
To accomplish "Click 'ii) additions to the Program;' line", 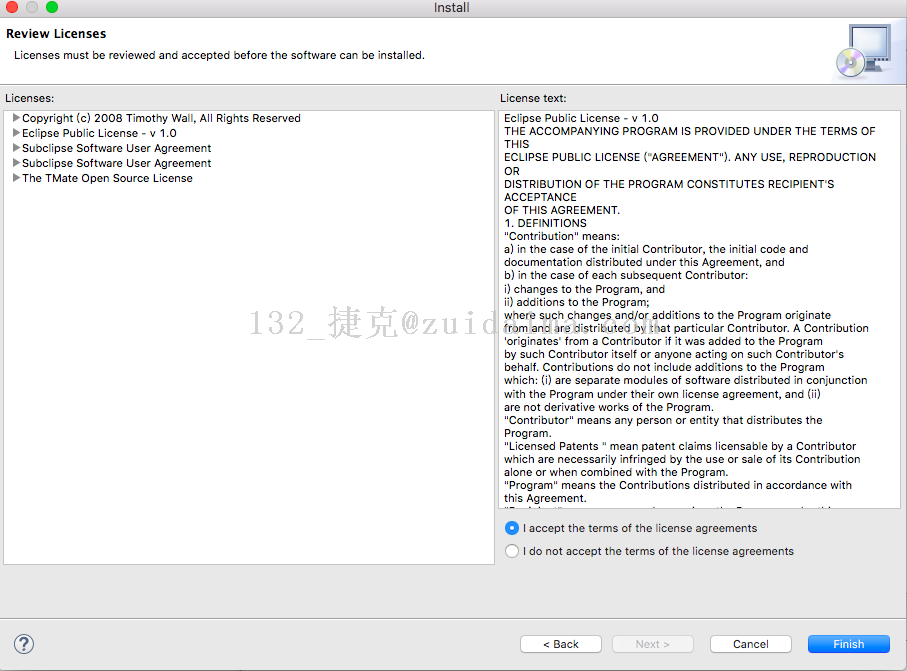I will coord(577,302).
